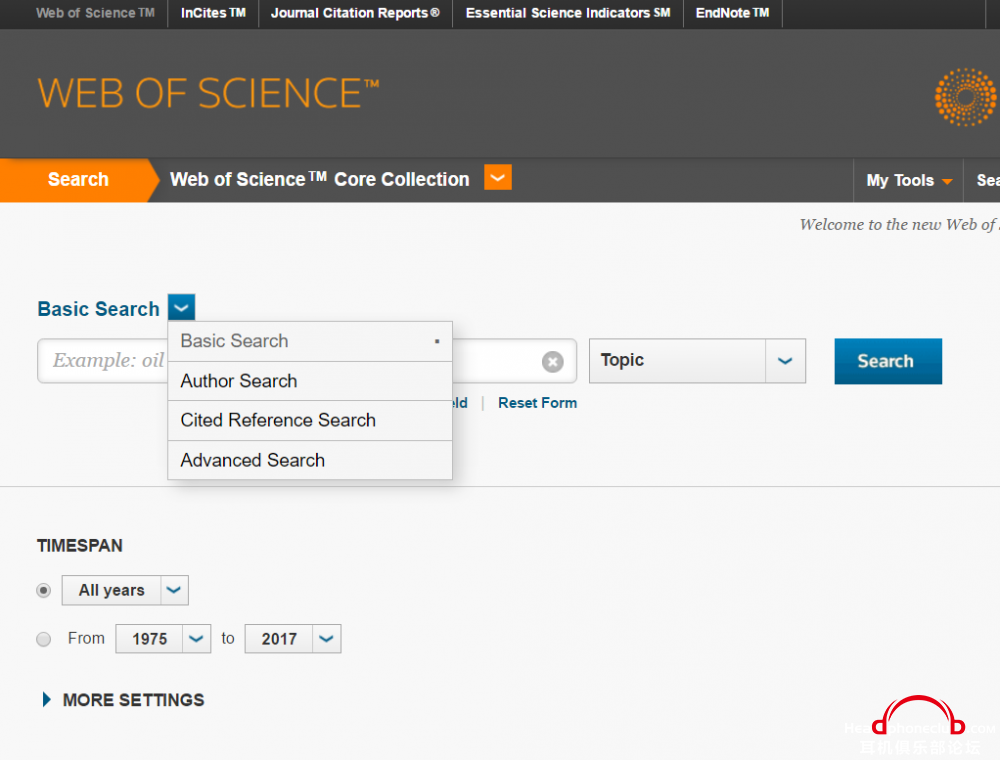Select the orange Search tab

[x=78, y=180]
